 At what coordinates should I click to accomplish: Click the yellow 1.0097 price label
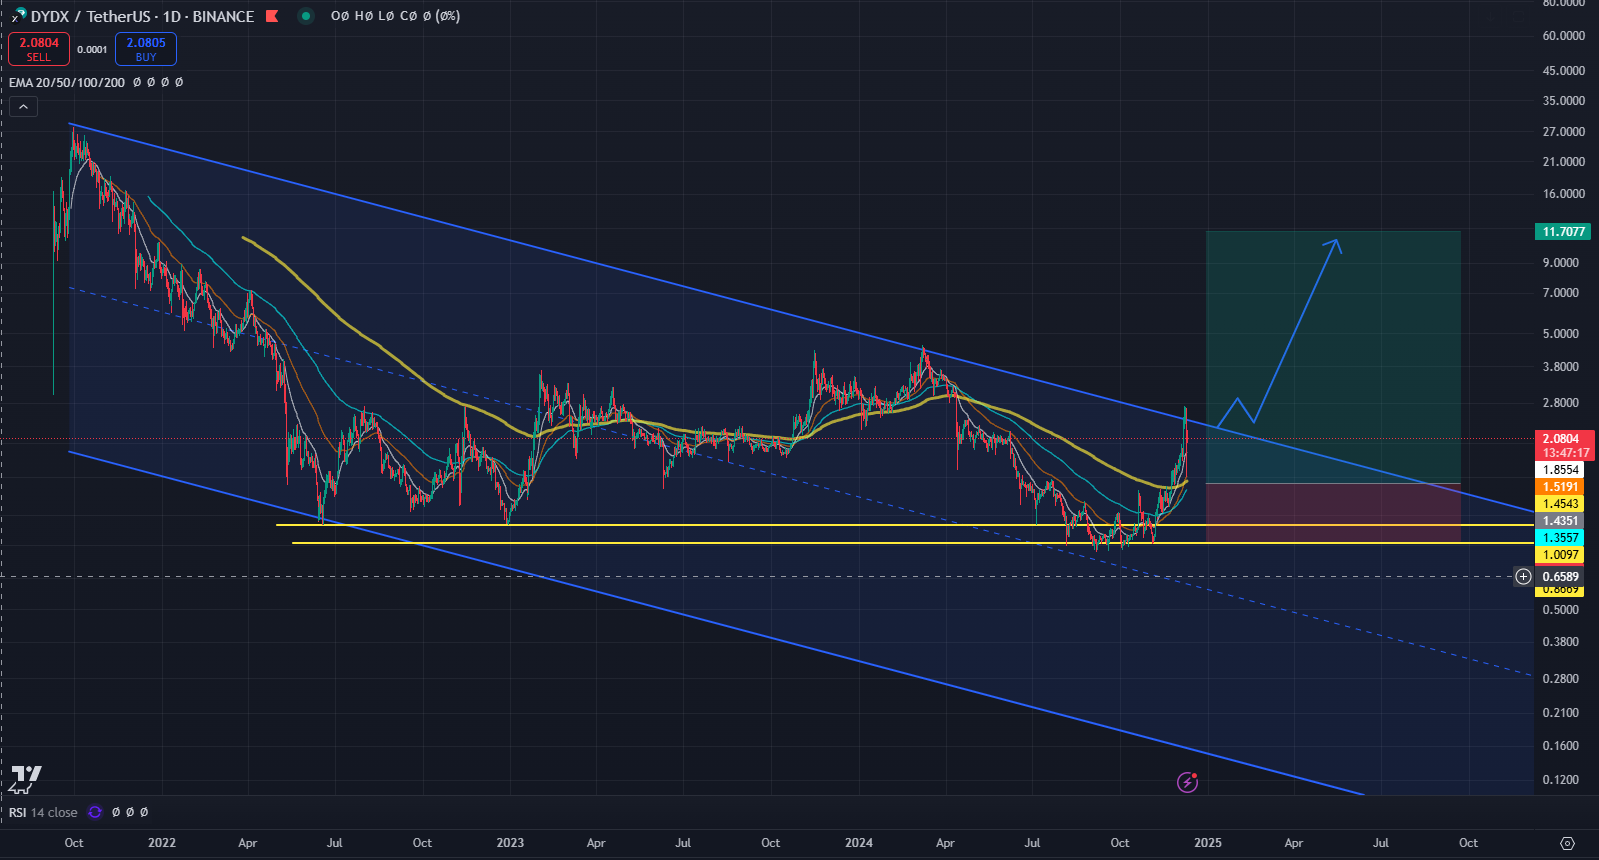[1560, 555]
